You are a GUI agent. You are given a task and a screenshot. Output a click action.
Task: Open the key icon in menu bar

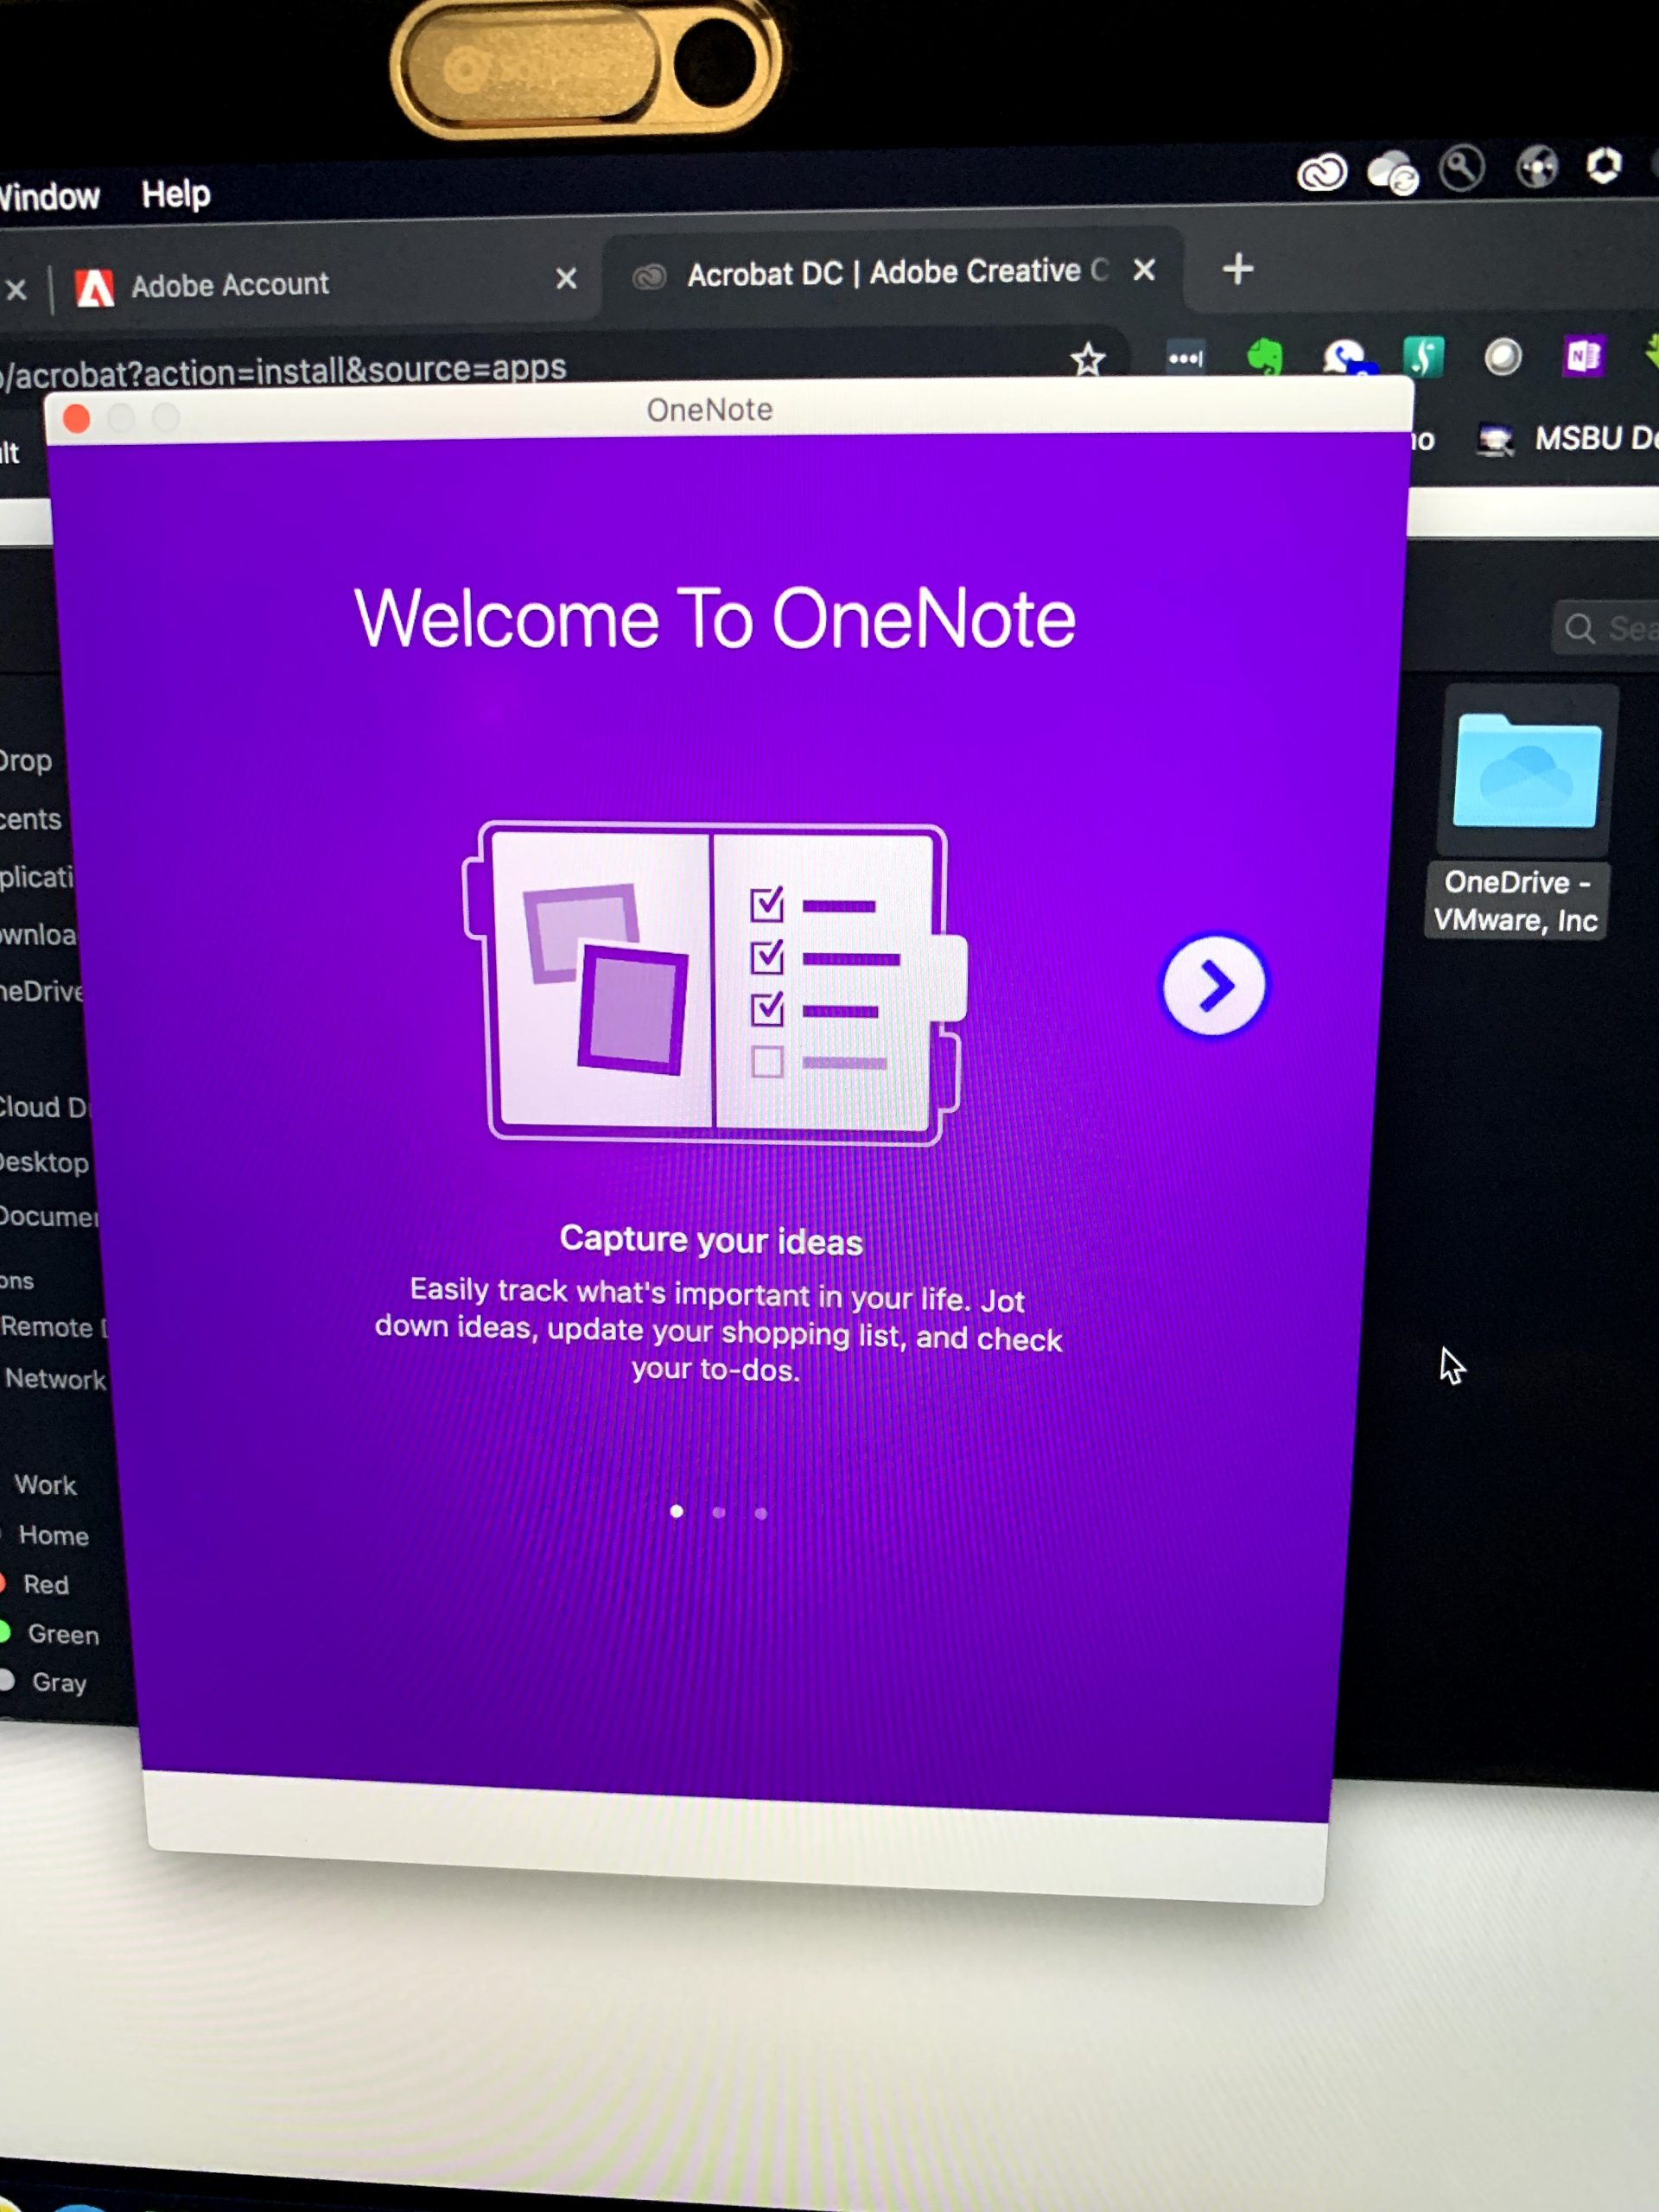click(x=1461, y=169)
